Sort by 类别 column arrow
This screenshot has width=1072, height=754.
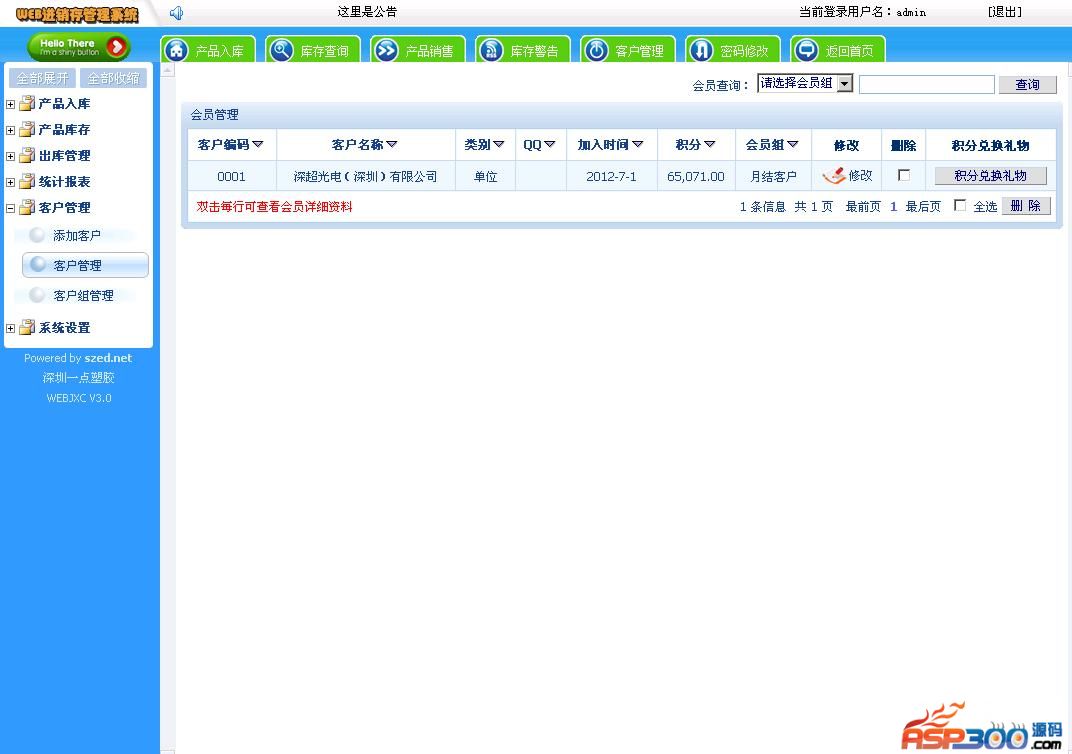coord(499,144)
